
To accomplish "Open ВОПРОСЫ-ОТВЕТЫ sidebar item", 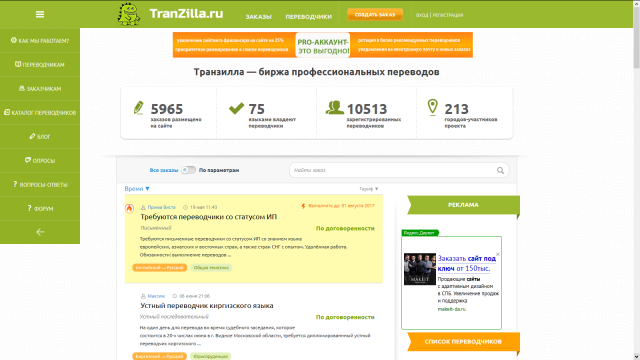I will click(x=40, y=184).
